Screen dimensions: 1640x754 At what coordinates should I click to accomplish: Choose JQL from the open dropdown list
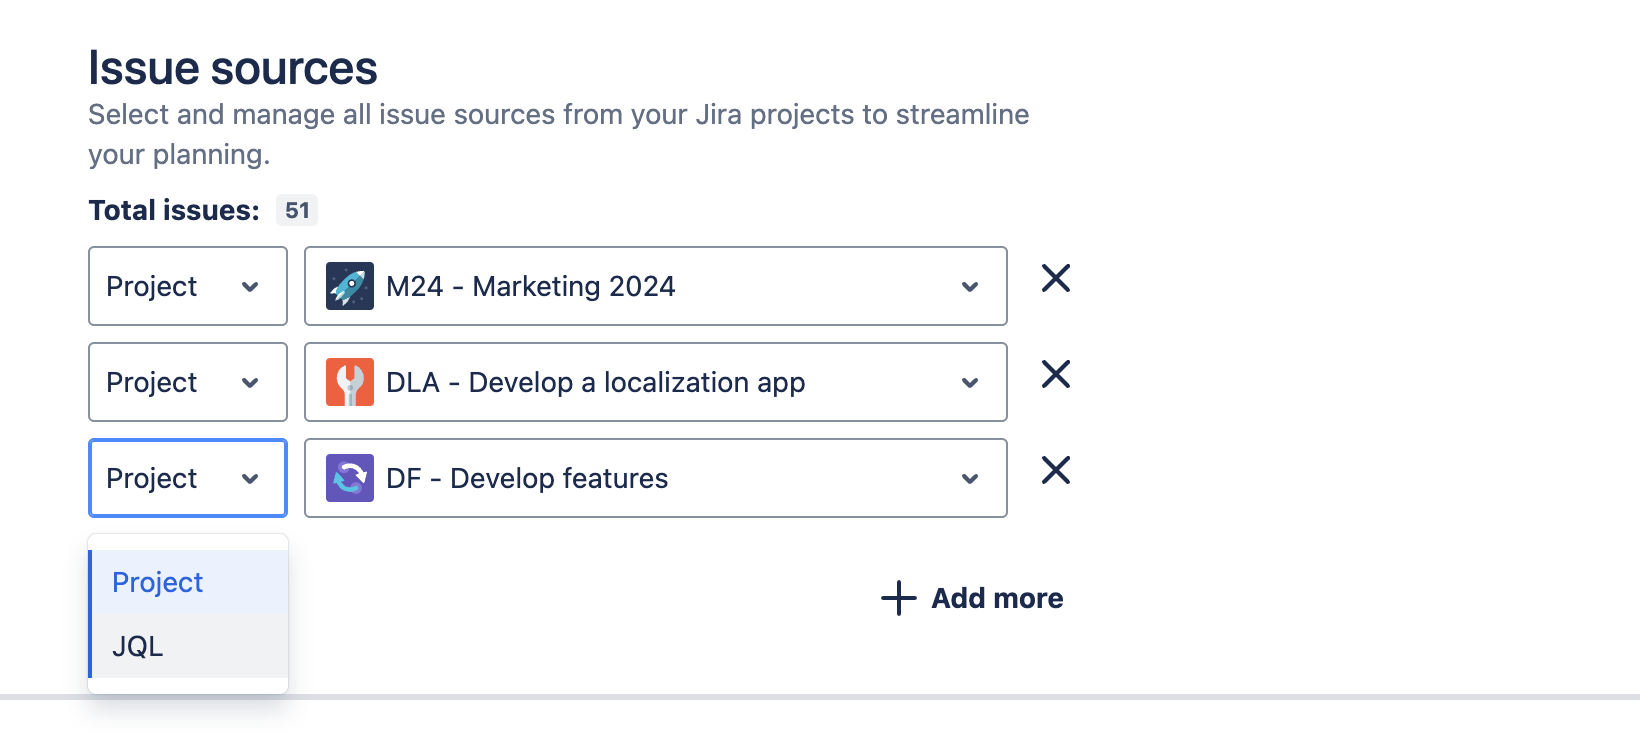coord(138,646)
